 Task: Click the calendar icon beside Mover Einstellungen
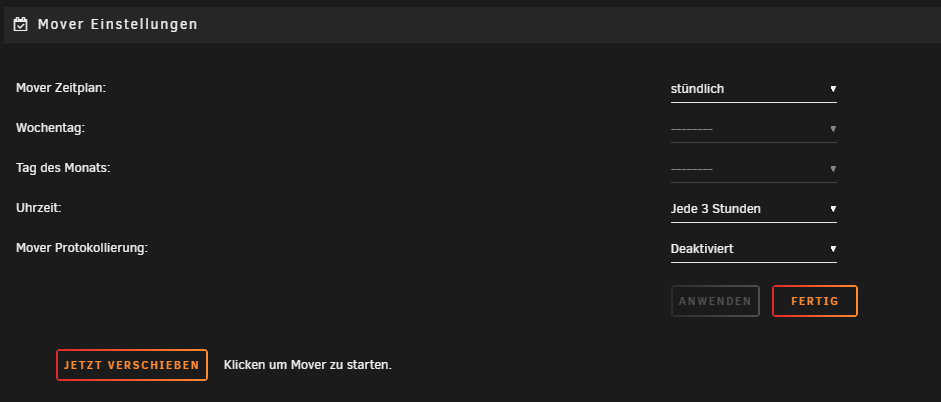pos(20,25)
